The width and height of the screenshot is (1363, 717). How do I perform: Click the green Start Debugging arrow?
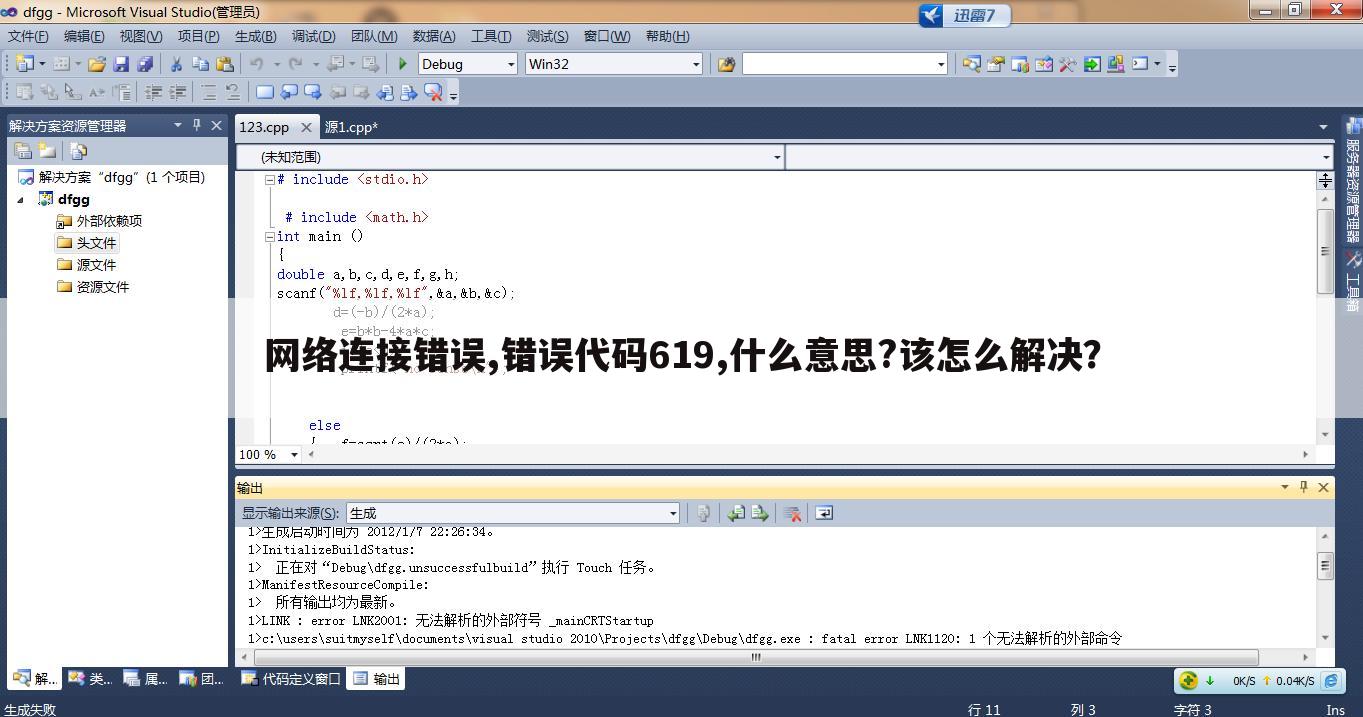pos(403,64)
